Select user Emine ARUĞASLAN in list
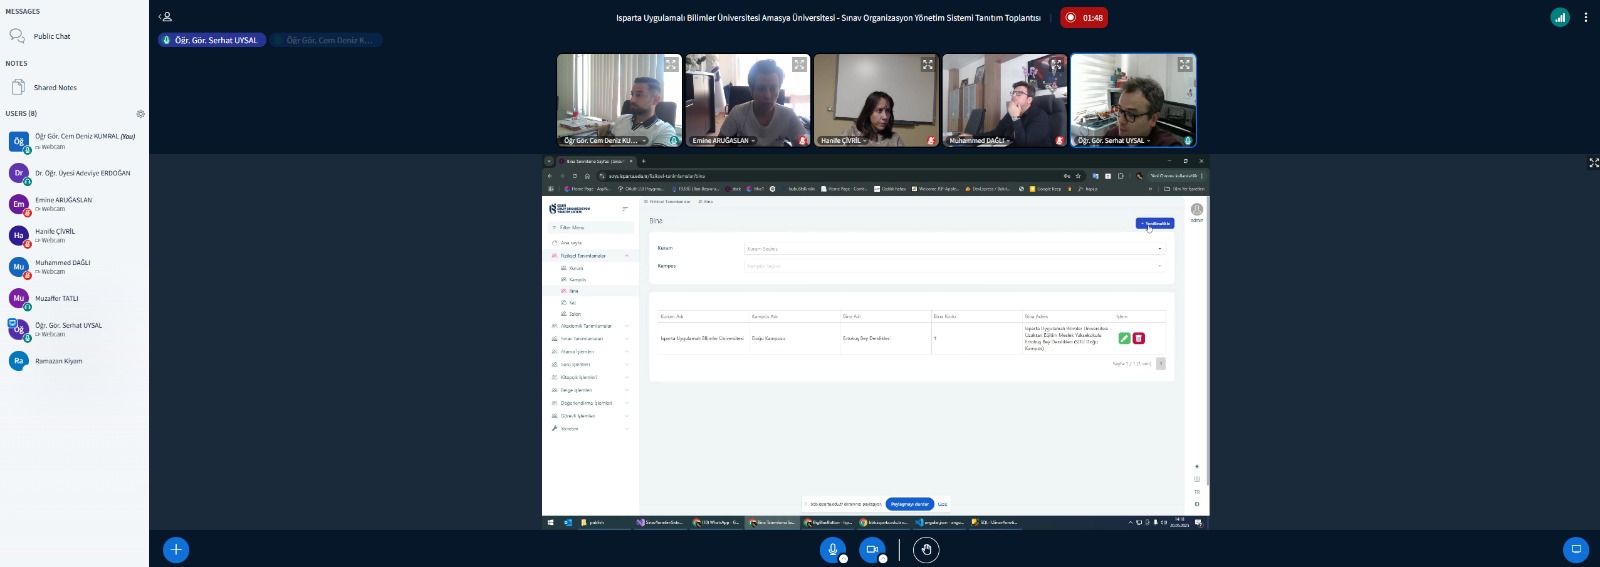 (74, 204)
